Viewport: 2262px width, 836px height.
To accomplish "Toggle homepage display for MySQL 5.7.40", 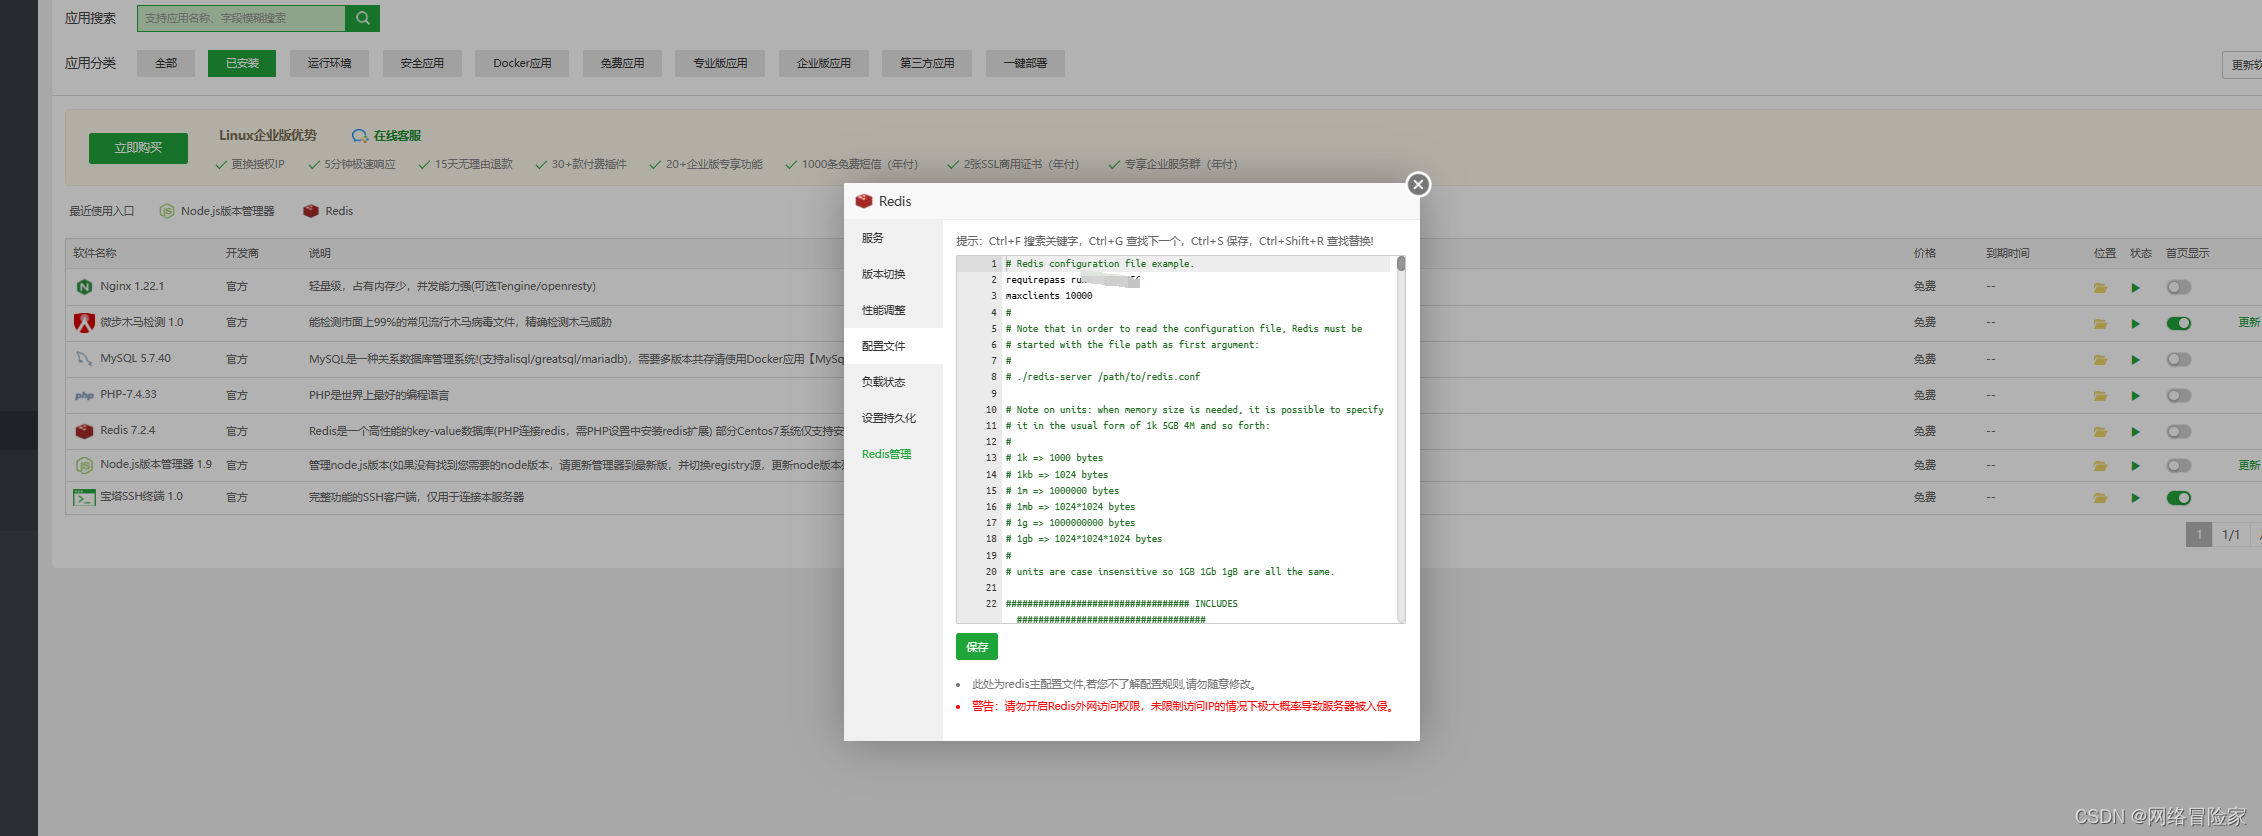I will (x=2179, y=359).
